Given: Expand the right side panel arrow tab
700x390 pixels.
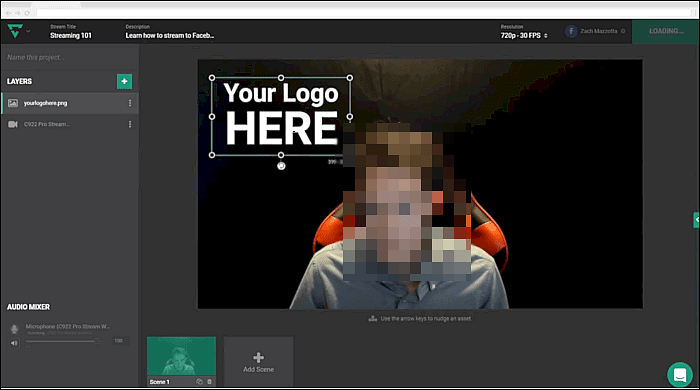Looking at the screenshot, I should [x=696, y=220].
